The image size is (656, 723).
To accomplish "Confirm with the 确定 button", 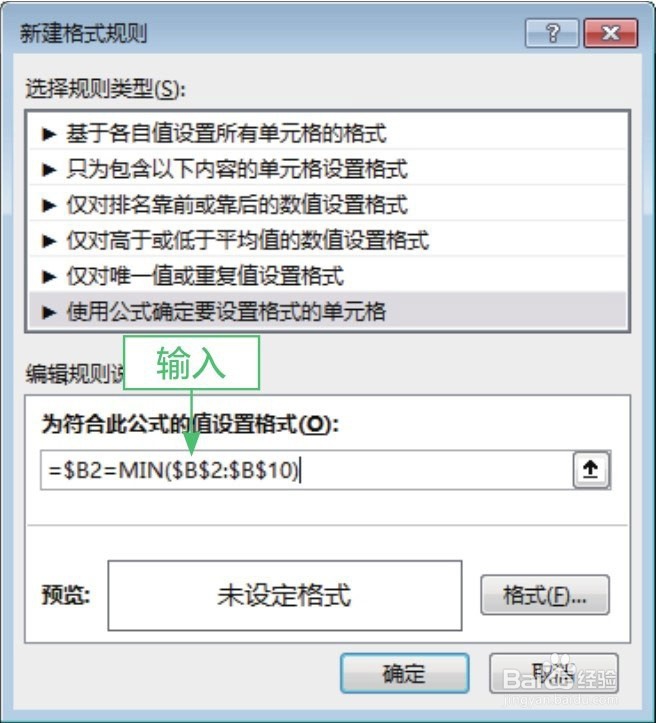I will tap(404, 673).
